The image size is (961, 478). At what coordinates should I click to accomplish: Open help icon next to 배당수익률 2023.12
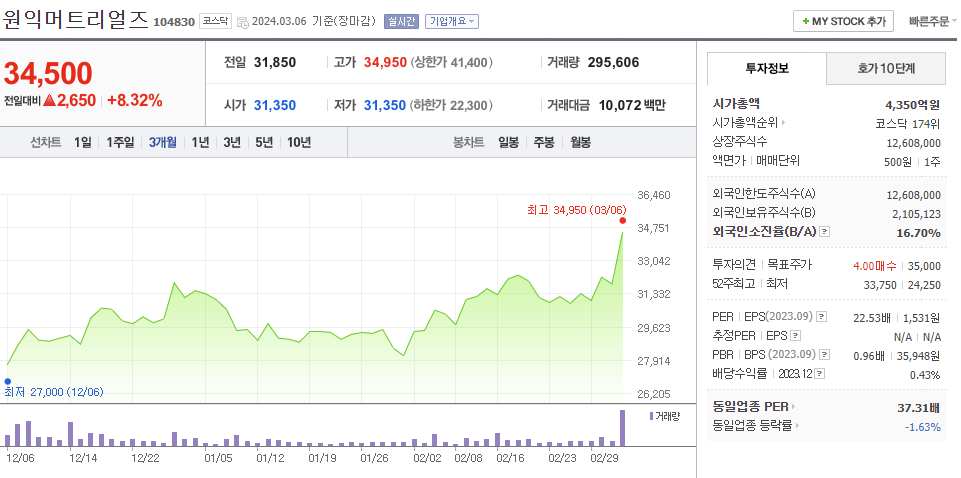click(x=820, y=374)
